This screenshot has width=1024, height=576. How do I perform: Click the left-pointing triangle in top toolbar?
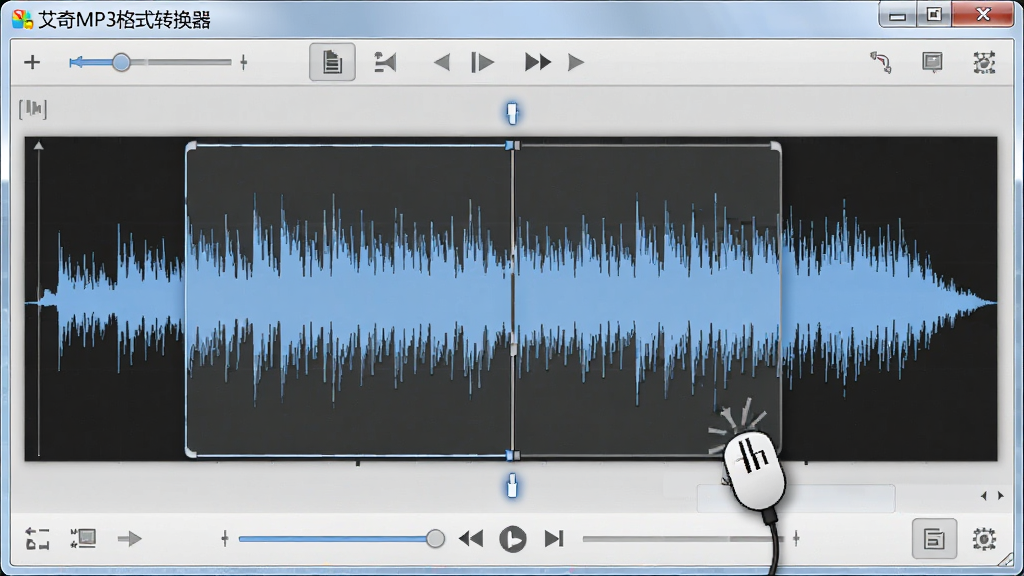click(441, 63)
